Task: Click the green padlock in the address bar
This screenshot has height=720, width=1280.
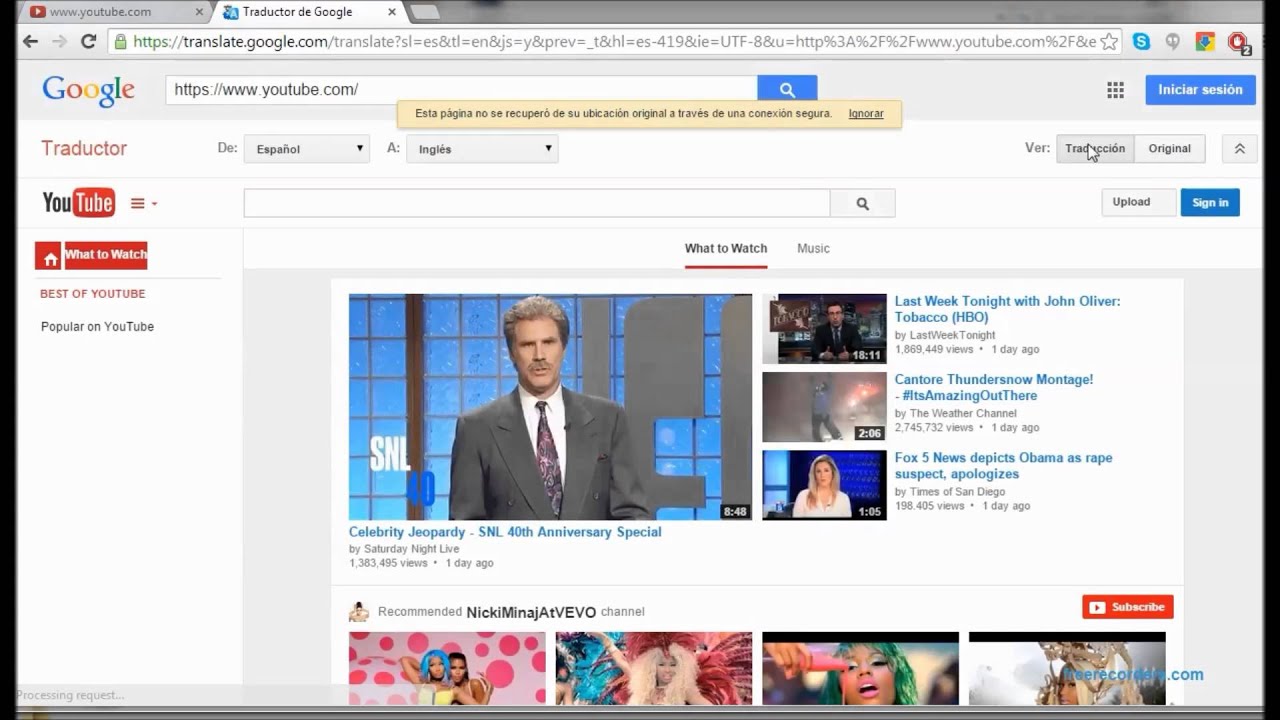Action: (121, 42)
